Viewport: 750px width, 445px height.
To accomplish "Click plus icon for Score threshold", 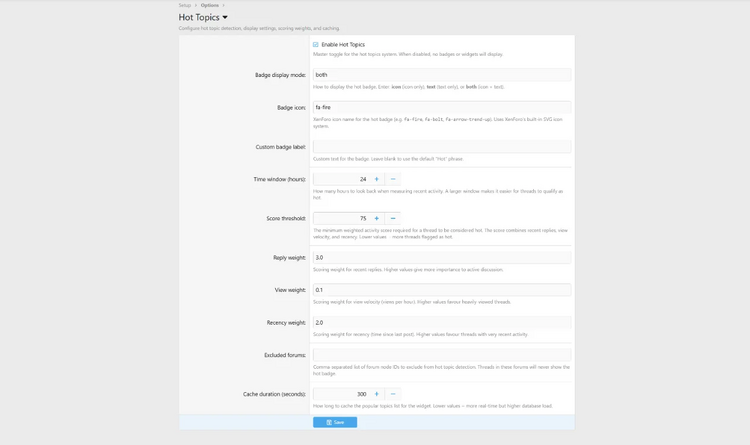I will (377, 218).
